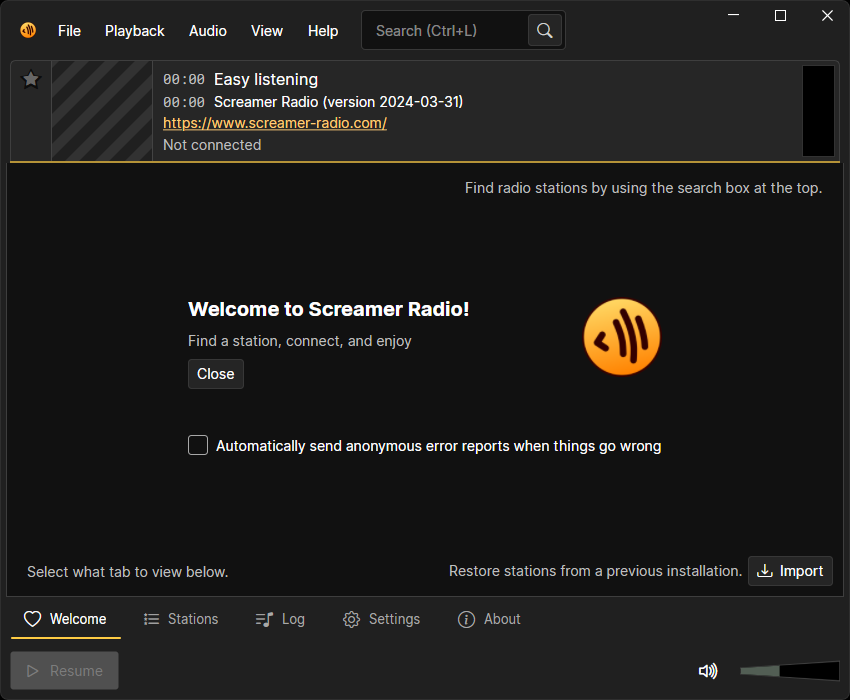Mute audio with the speaker icon

click(708, 671)
